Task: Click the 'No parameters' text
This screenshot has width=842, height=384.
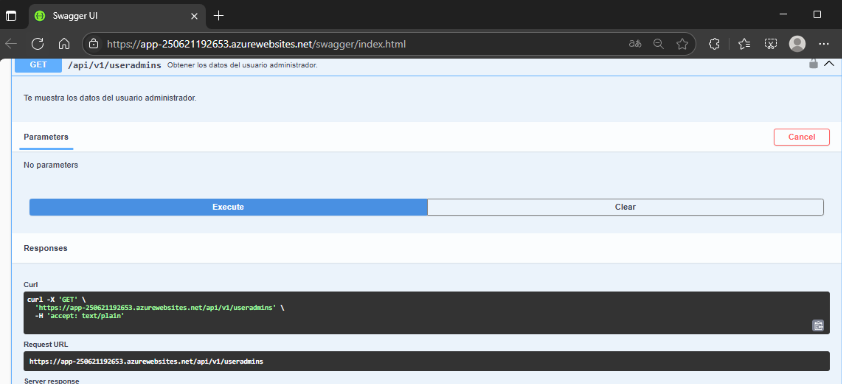Action: point(51,165)
